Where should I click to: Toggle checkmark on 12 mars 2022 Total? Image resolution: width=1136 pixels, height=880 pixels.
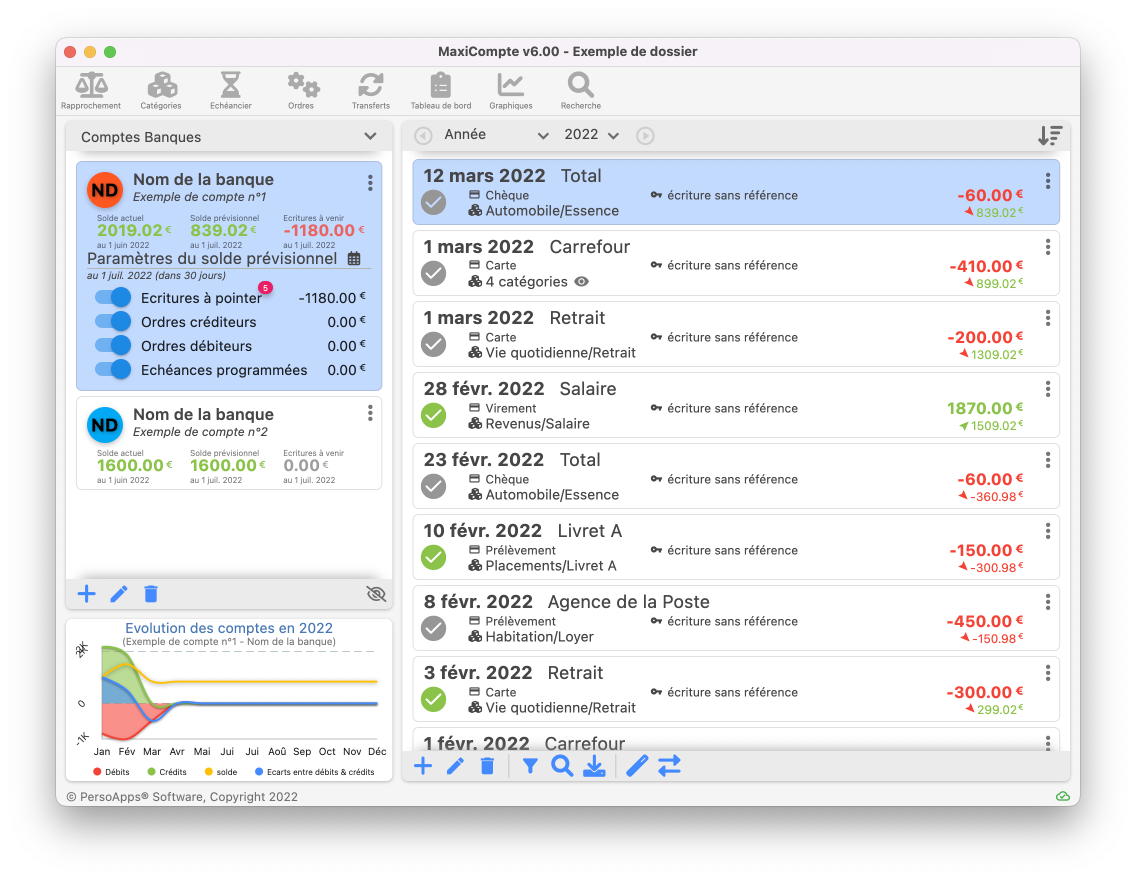434,203
